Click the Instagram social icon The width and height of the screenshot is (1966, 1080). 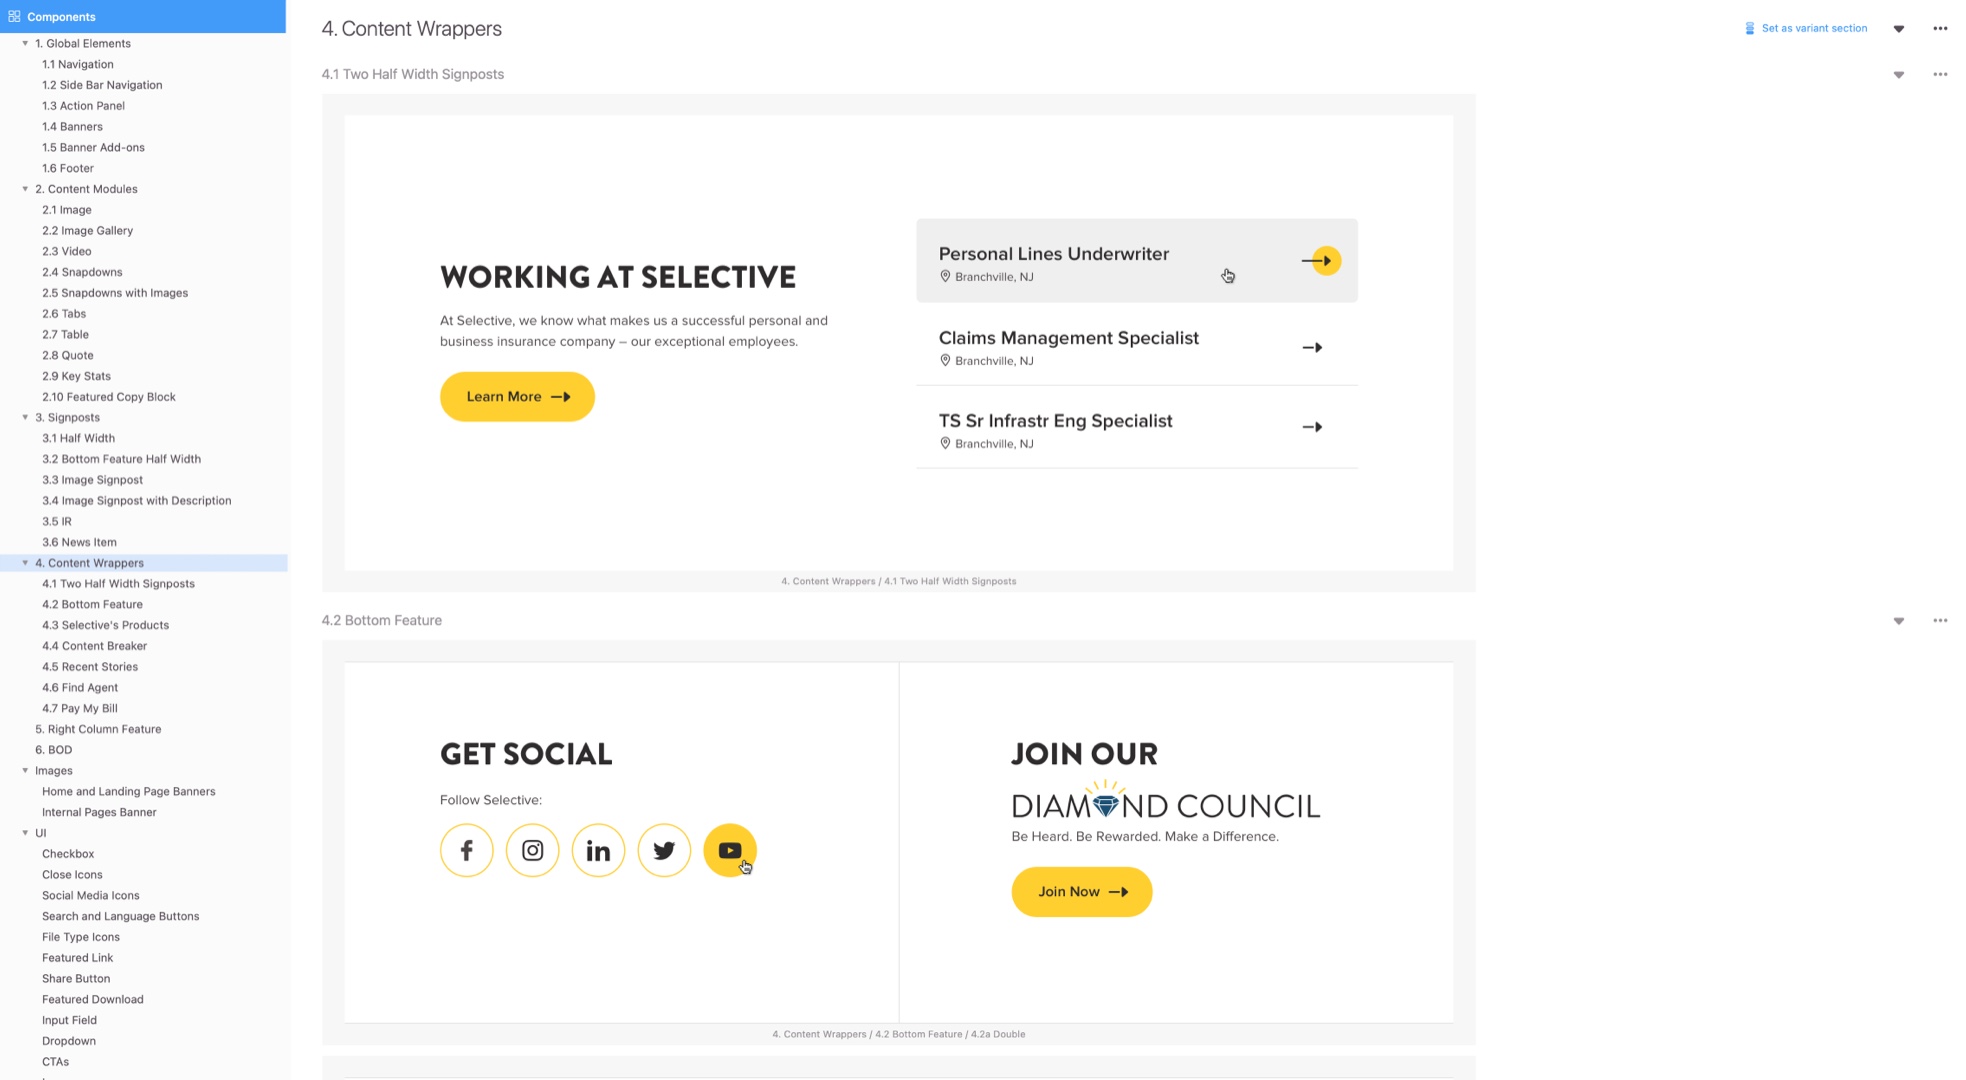click(532, 850)
